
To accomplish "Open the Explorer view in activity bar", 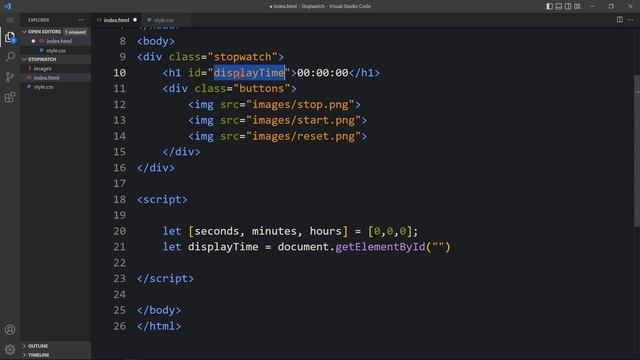I will 10,38.
